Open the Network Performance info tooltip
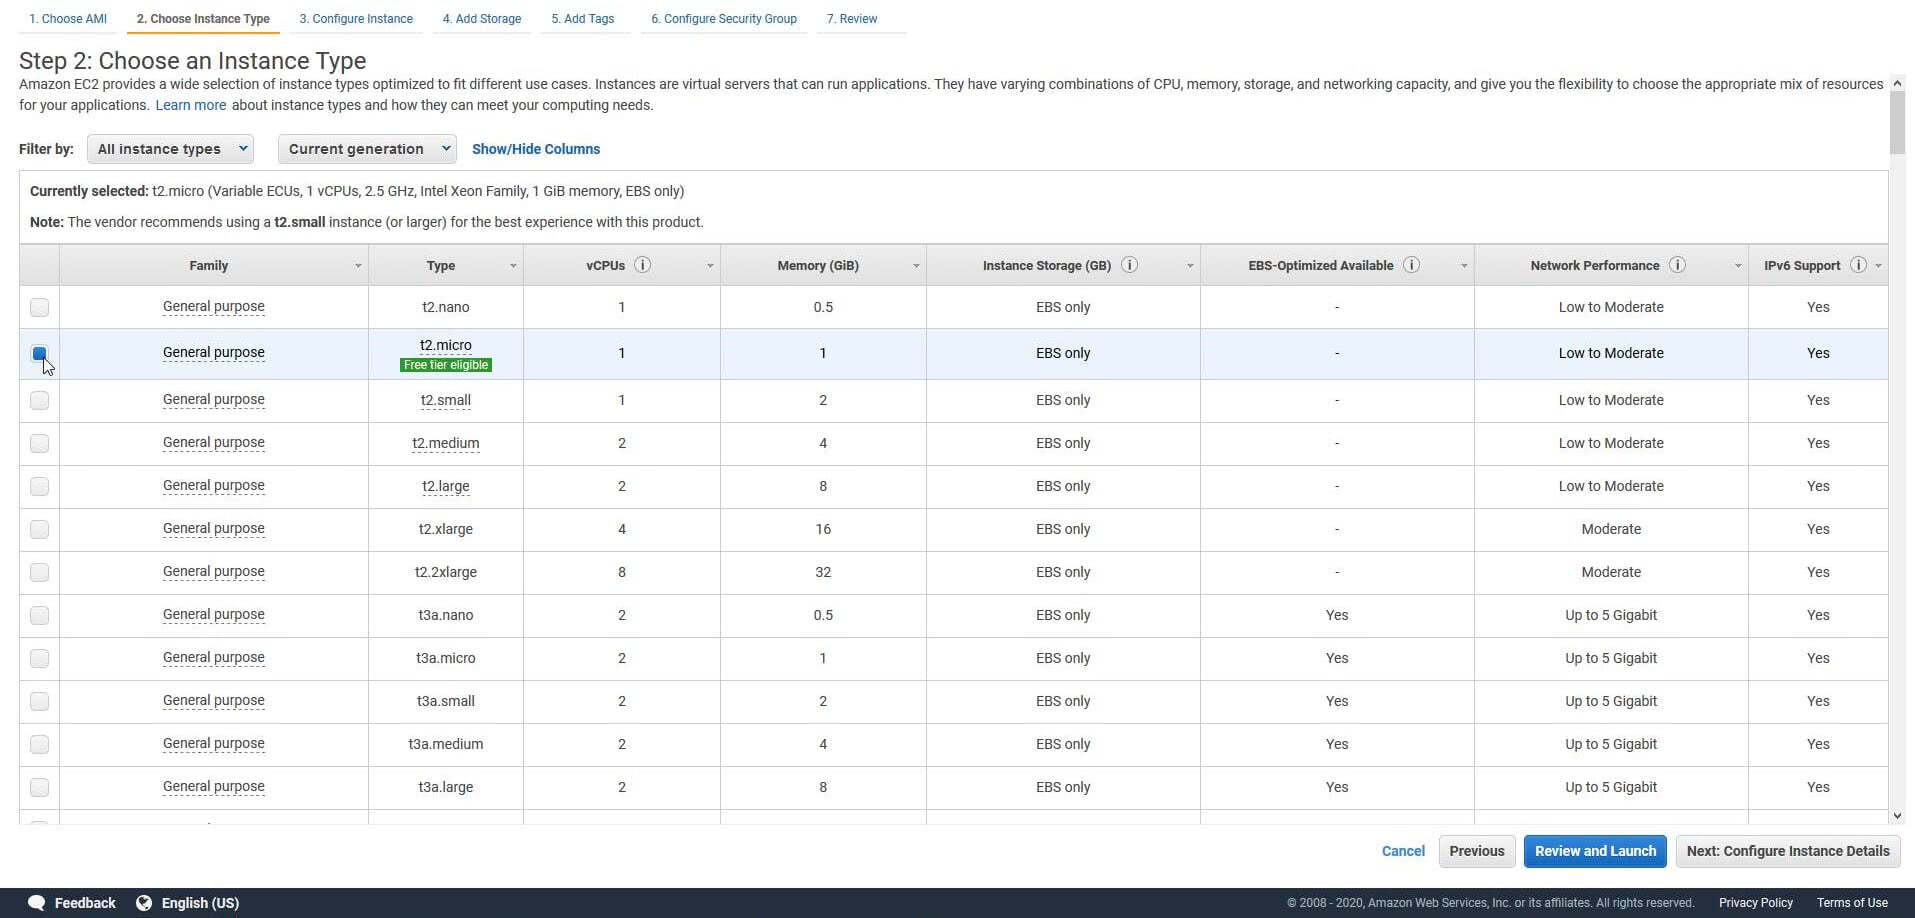The image size is (1915, 918). [1677, 265]
